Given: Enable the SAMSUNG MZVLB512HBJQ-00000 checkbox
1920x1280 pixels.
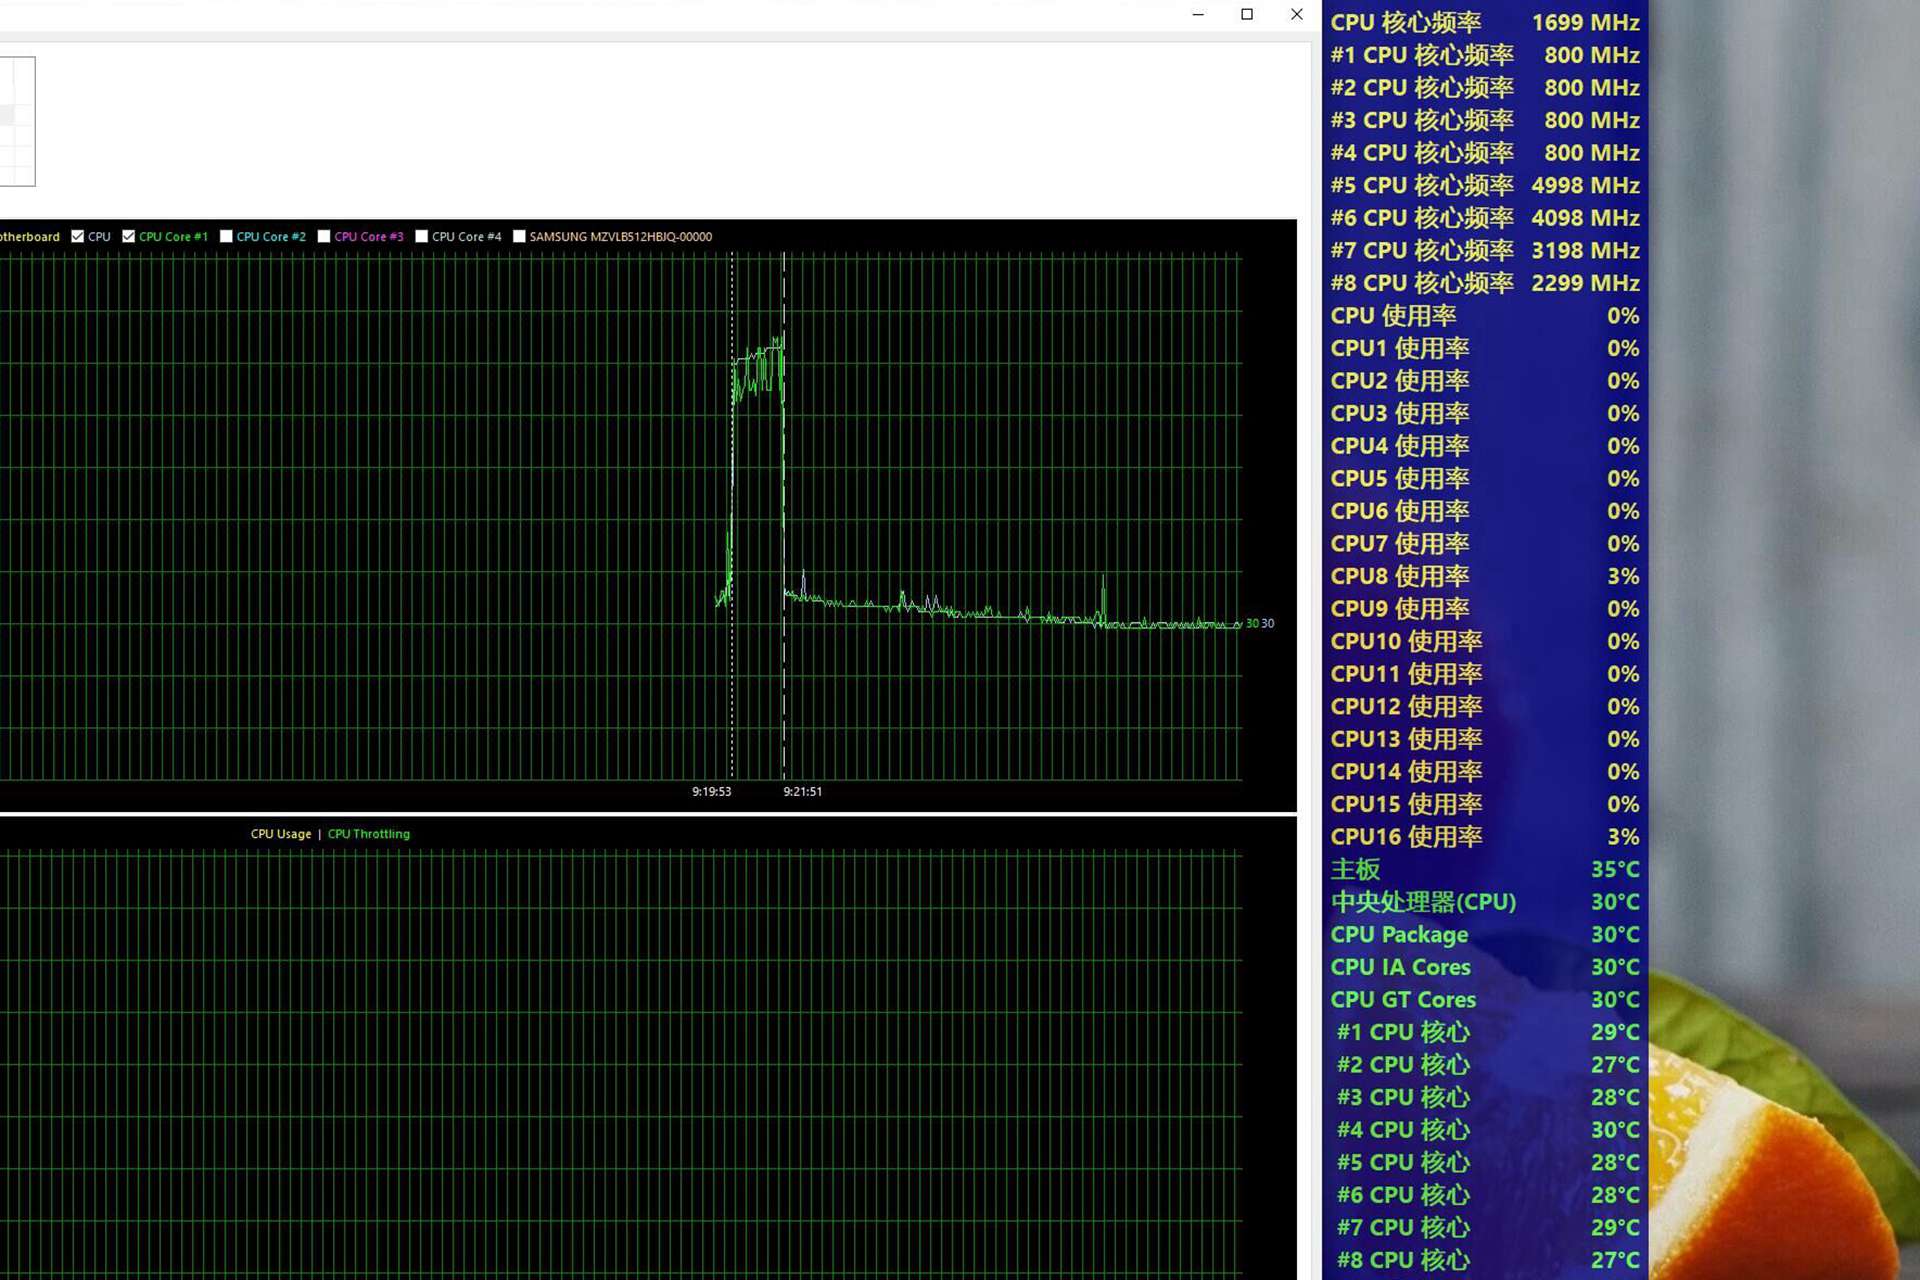Looking at the screenshot, I should [519, 237].
